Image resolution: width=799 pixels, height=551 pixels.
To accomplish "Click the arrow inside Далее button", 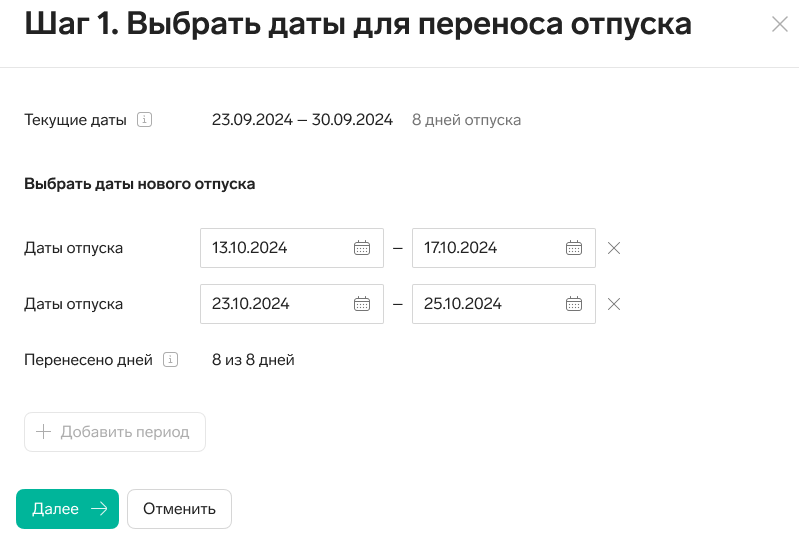I will click(x=98, y=509).
